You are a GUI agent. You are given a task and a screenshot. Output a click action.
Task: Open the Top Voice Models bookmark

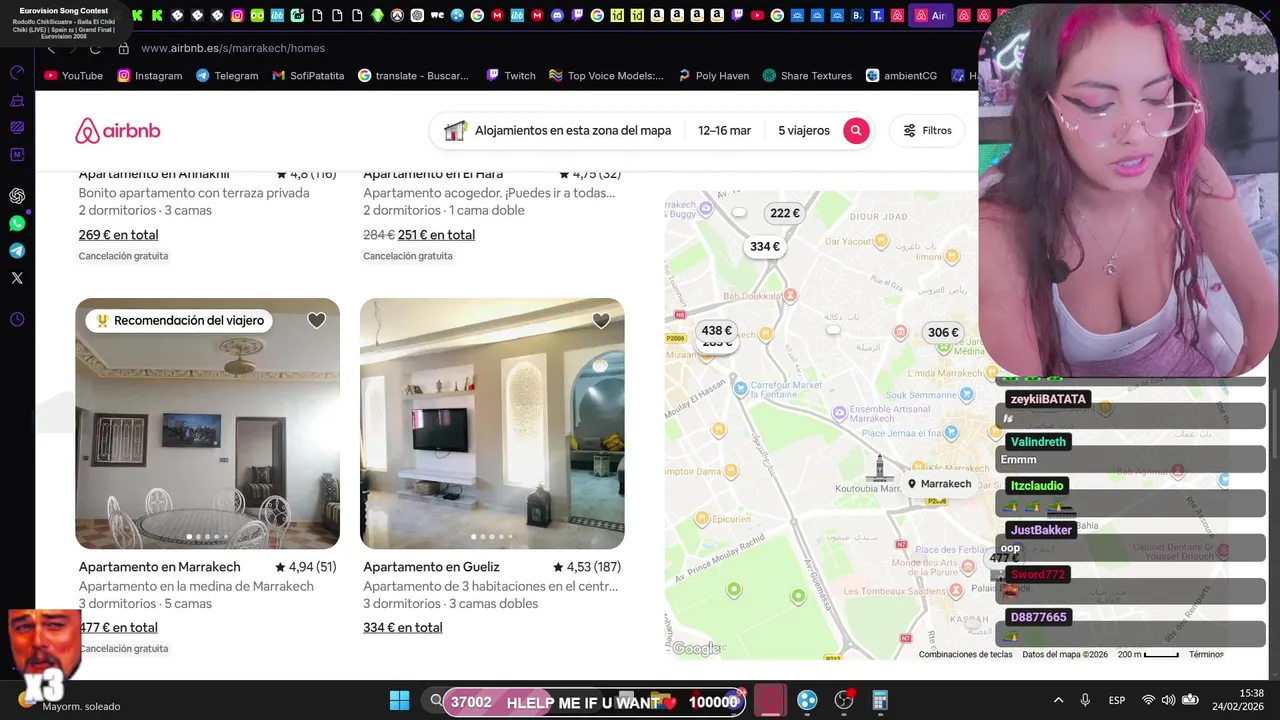tap(606, 76)
